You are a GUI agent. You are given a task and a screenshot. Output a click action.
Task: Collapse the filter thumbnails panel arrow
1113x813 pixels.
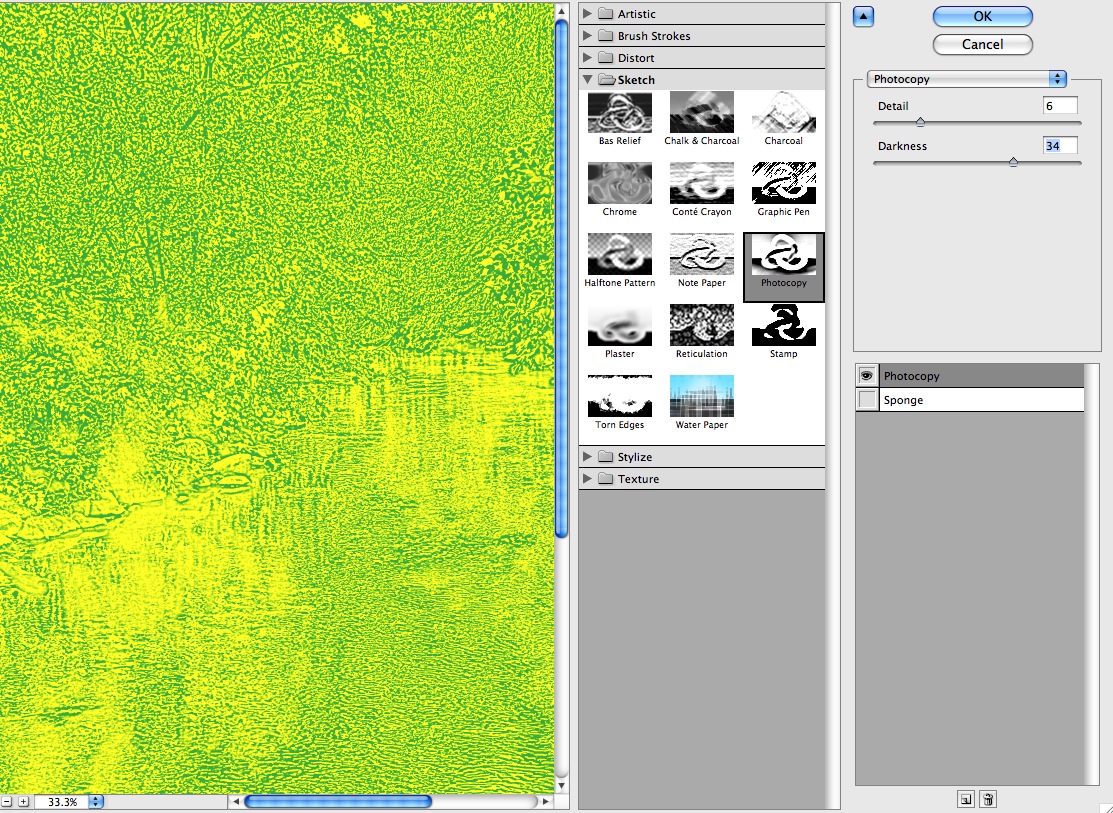[x=864, y=15]
